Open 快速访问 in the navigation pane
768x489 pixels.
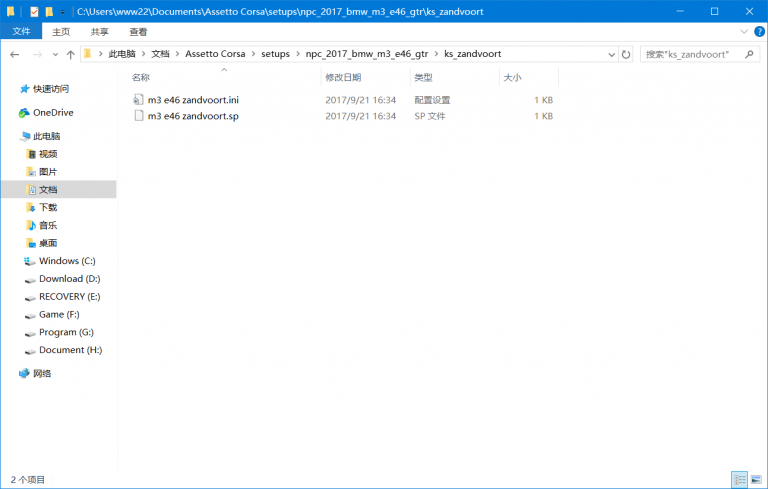coord(51,89)
